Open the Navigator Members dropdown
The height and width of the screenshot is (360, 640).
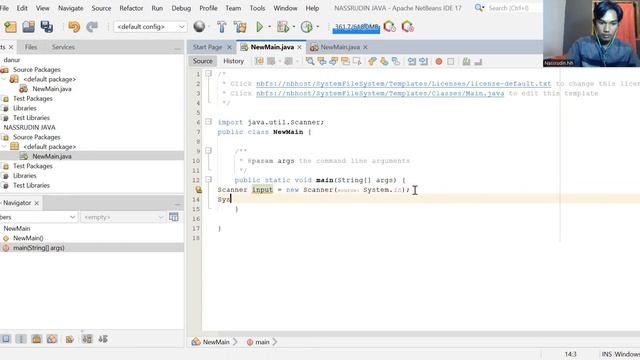point(38,217)
